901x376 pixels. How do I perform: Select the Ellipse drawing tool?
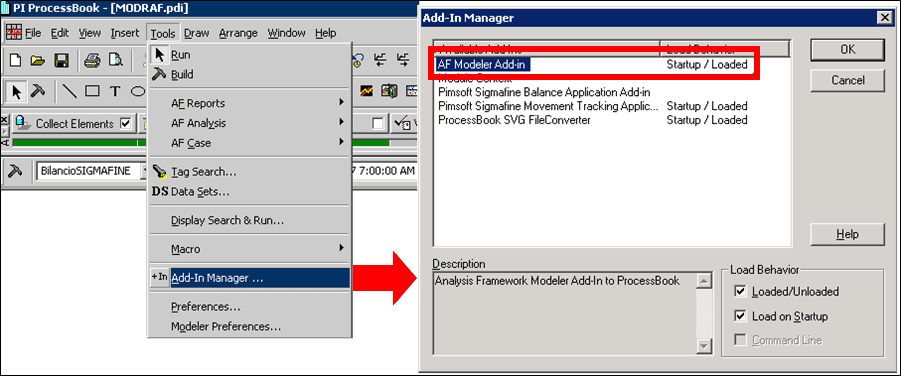click(x=138, y=91)
